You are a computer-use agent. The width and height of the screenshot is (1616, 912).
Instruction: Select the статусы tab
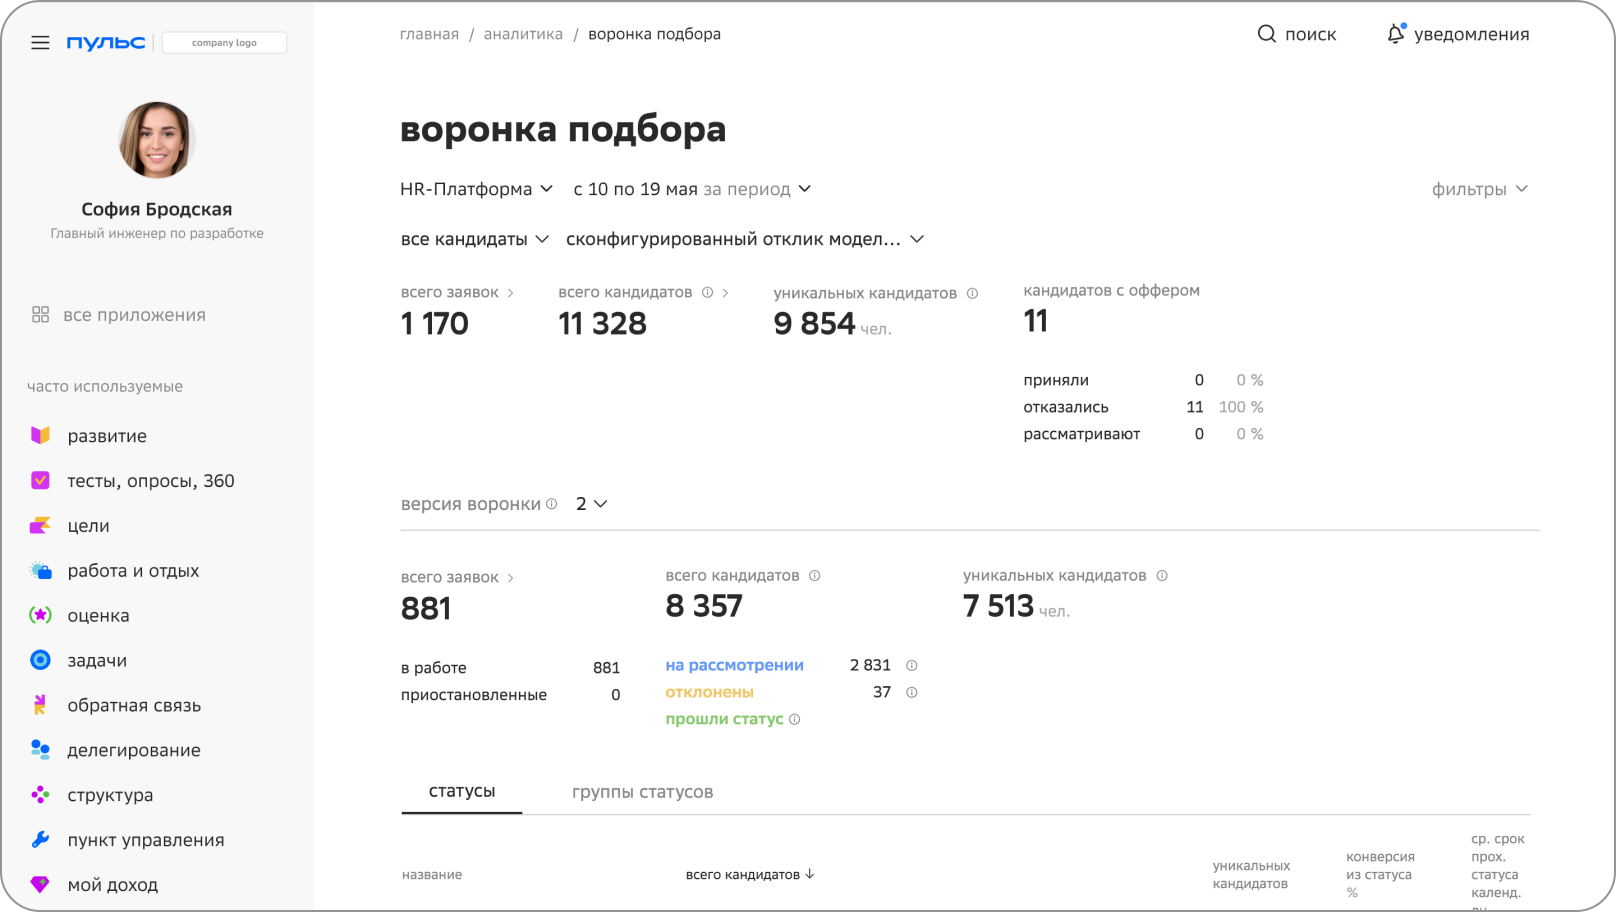461,791
